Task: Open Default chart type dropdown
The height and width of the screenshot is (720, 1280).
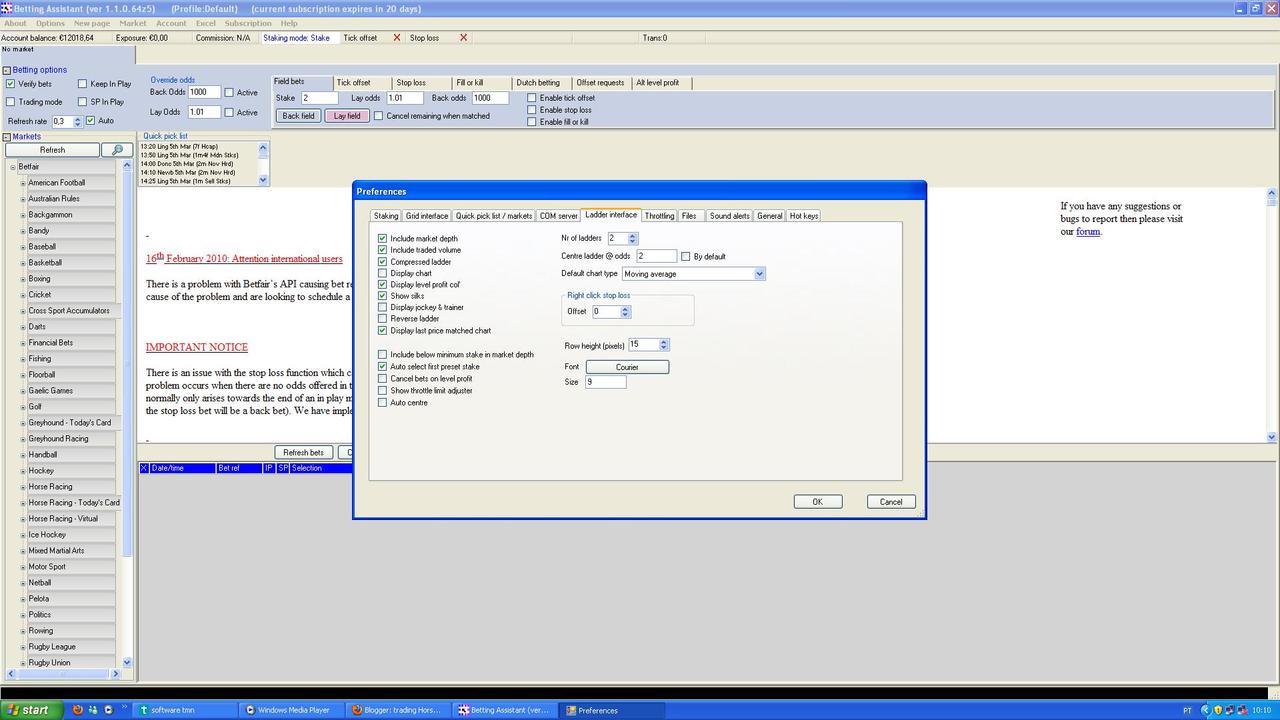Action: [759, 274]
